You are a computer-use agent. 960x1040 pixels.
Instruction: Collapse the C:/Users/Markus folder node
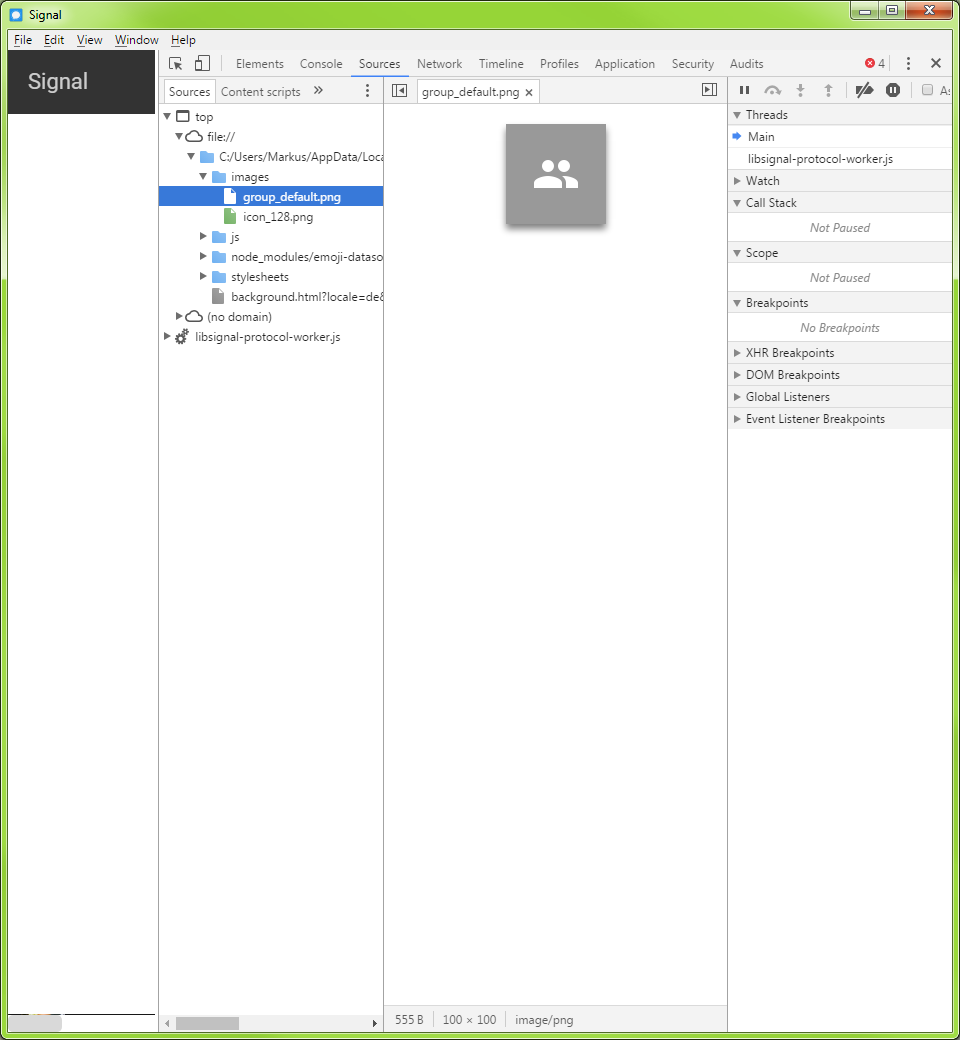point(191,157)
